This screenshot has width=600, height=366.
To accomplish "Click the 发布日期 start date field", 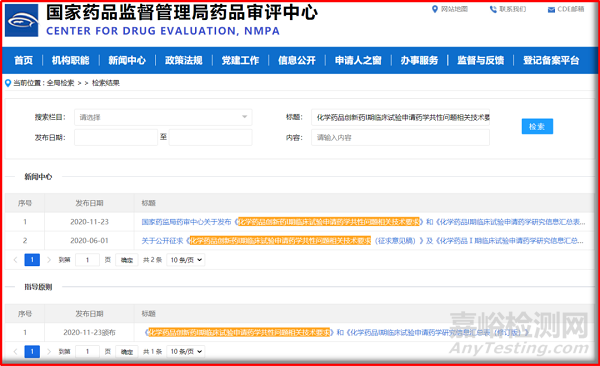I will coord(116,137).
